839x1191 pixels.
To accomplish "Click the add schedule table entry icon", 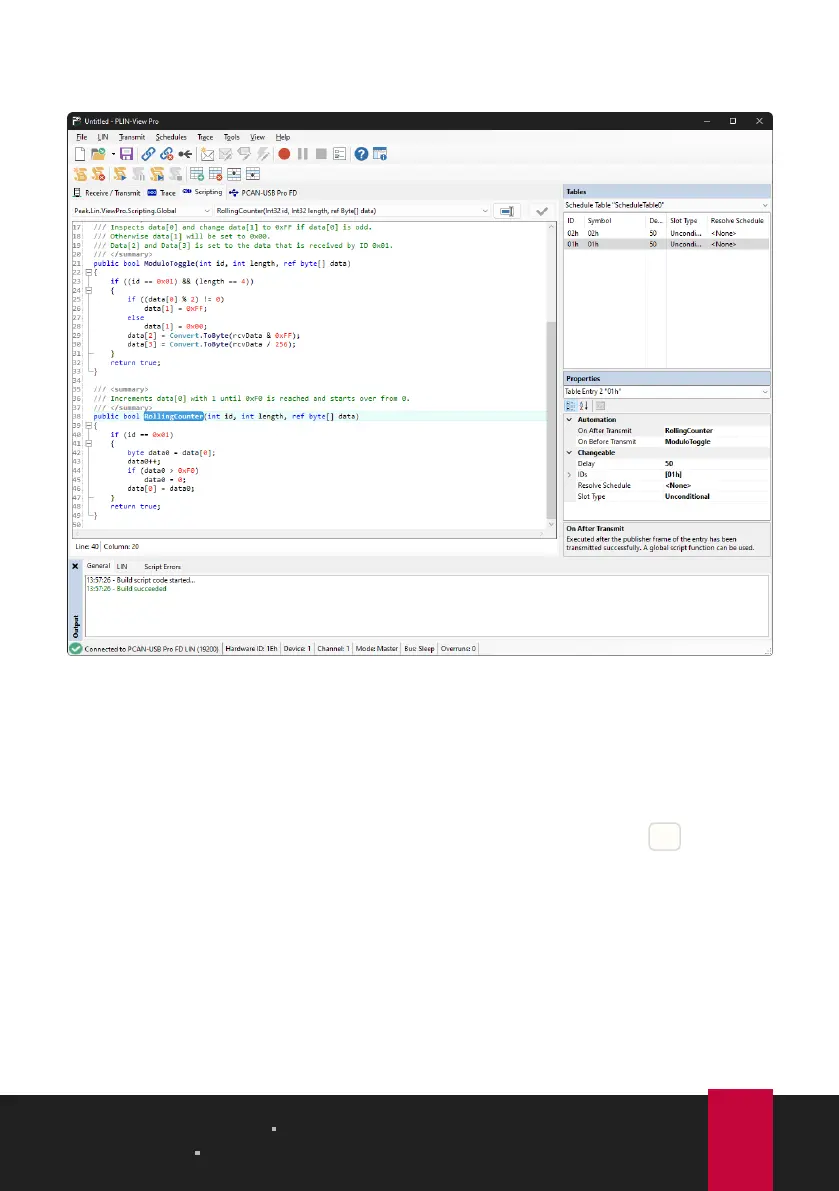I will coord(197,173).
